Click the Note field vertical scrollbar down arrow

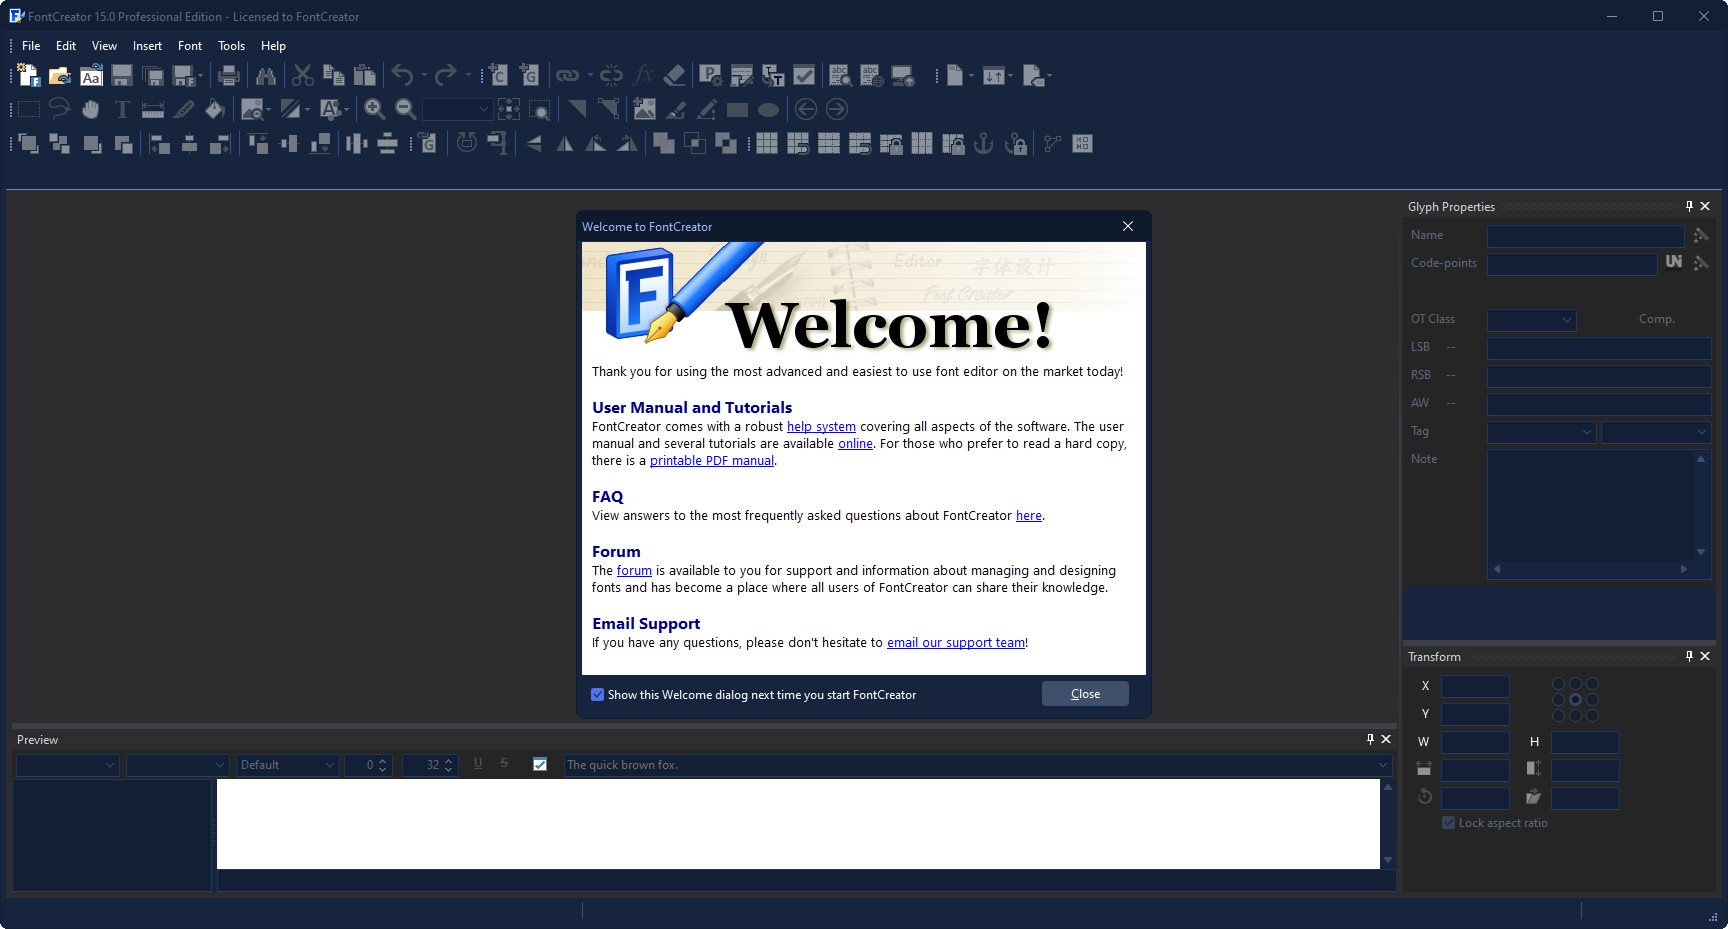[x=1701, y=552]
